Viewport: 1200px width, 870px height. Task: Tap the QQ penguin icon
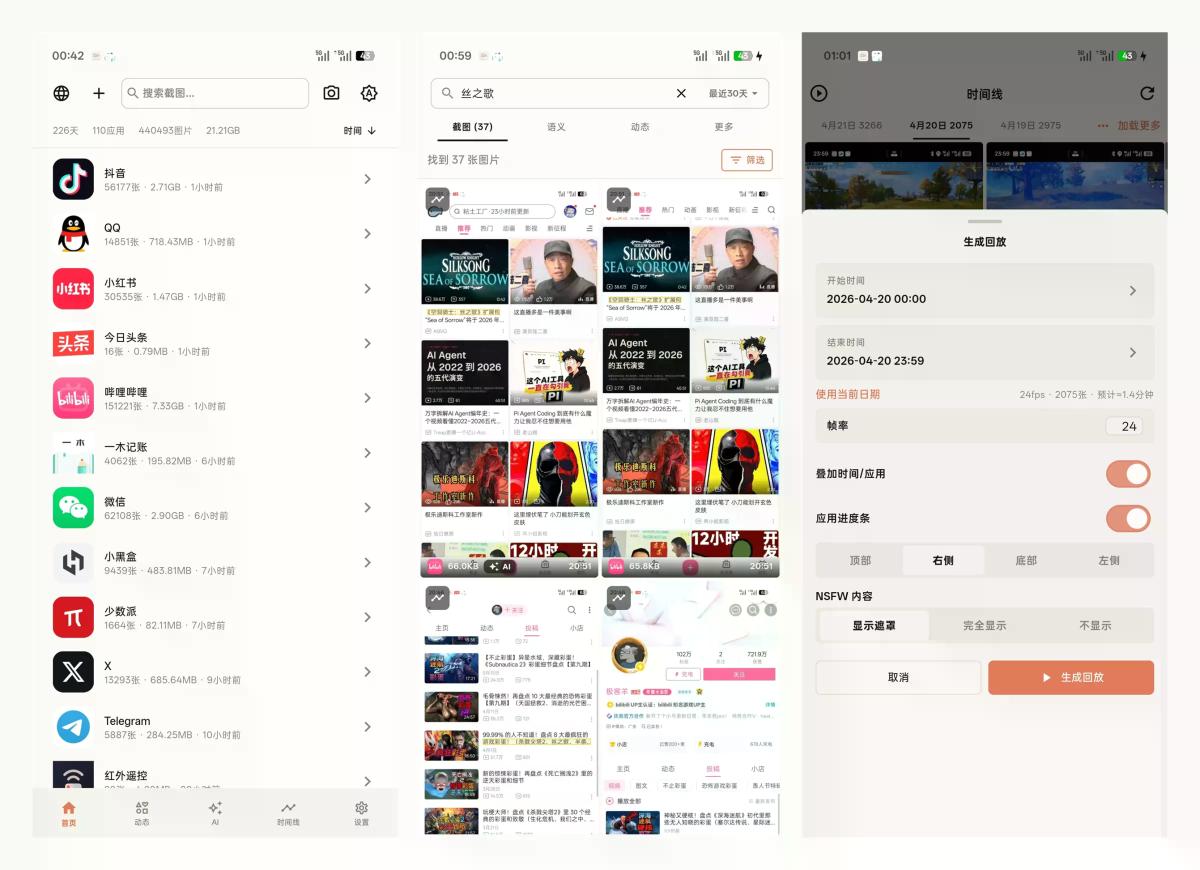(73, 234)
